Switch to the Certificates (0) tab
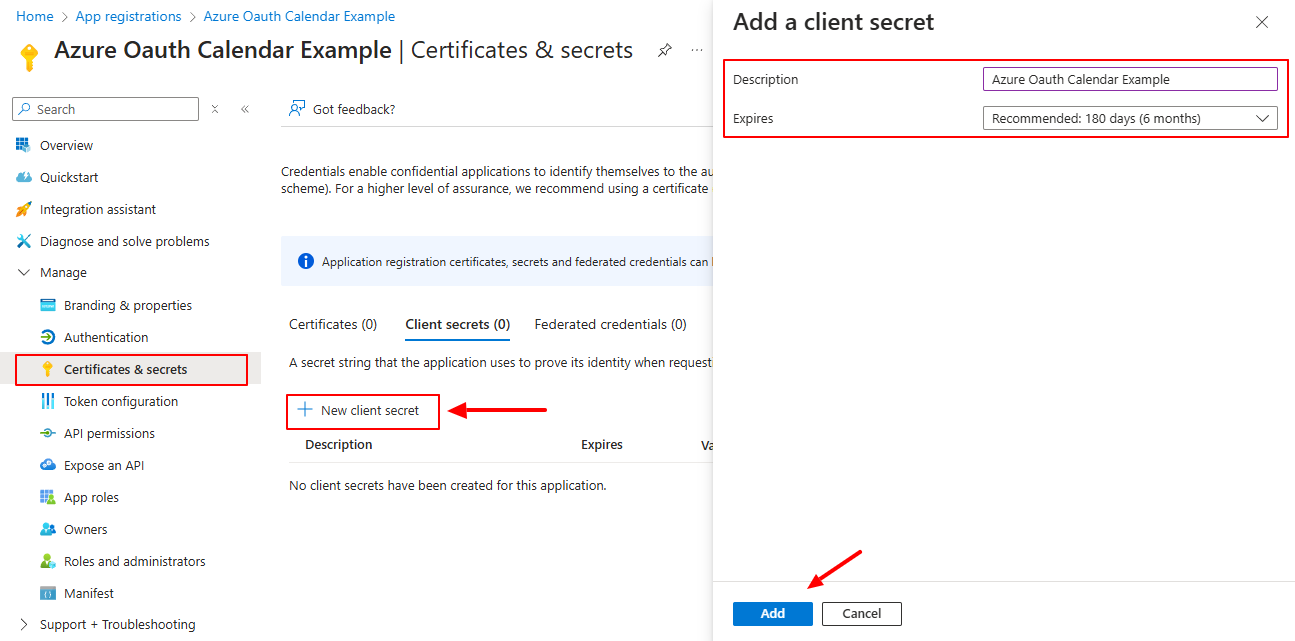Image resolution: width=1295 pixels, height=641 pixels. 333,324
